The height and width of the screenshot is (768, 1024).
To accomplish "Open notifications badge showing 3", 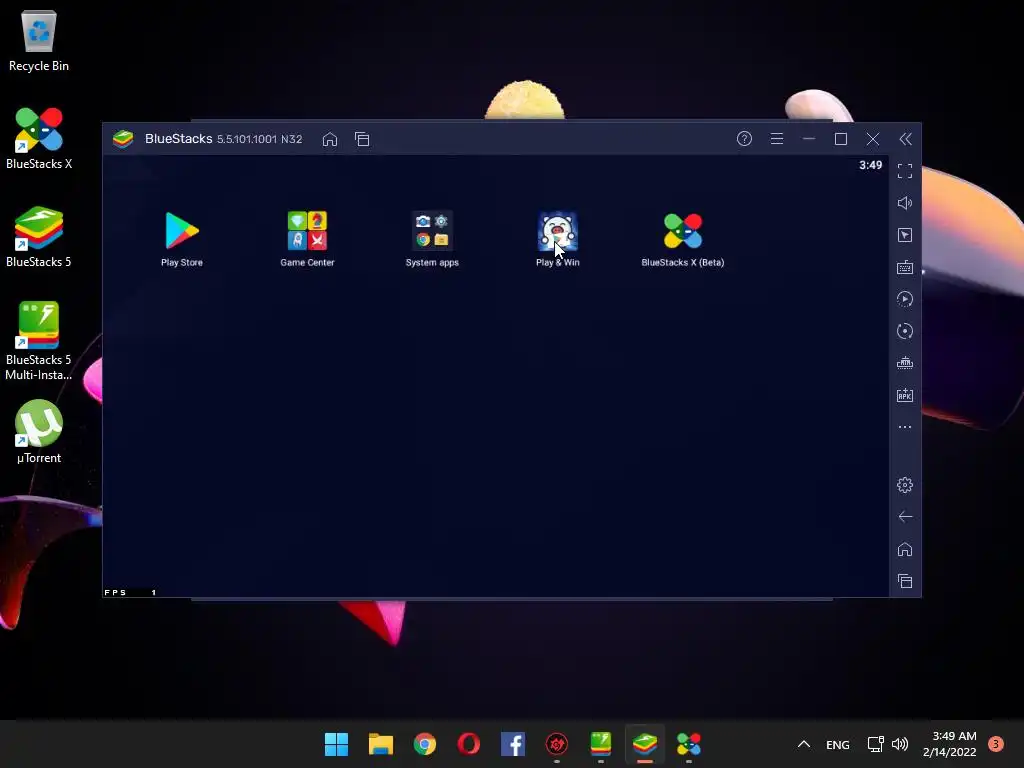I will (996, 744).
